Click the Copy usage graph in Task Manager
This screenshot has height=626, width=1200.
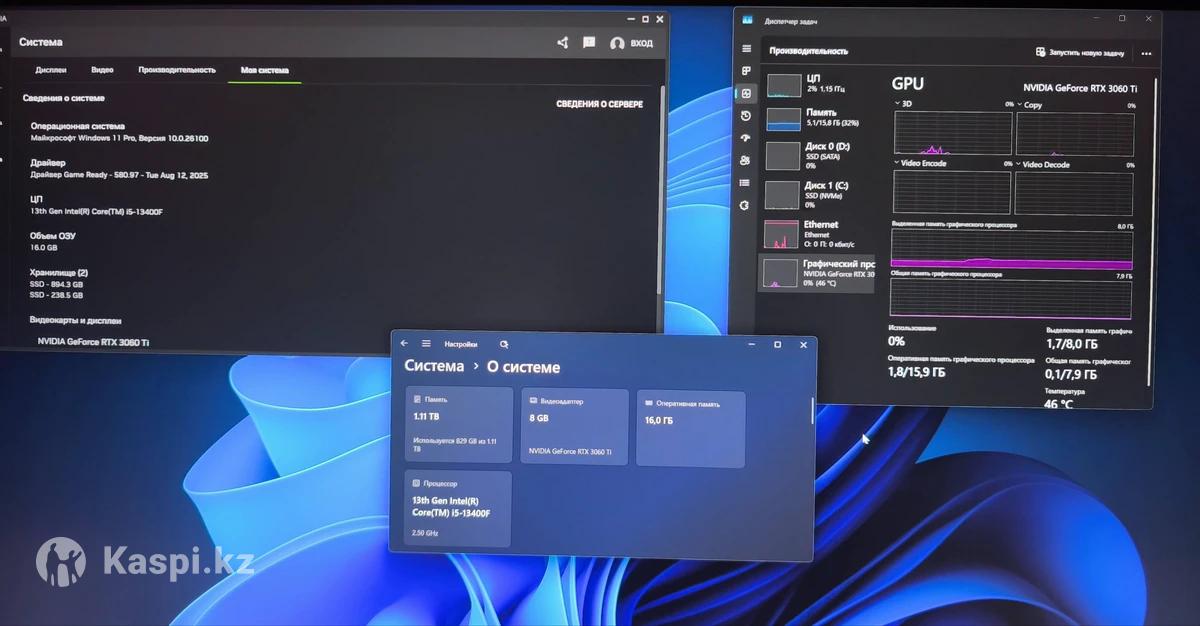click(1076, 133)
